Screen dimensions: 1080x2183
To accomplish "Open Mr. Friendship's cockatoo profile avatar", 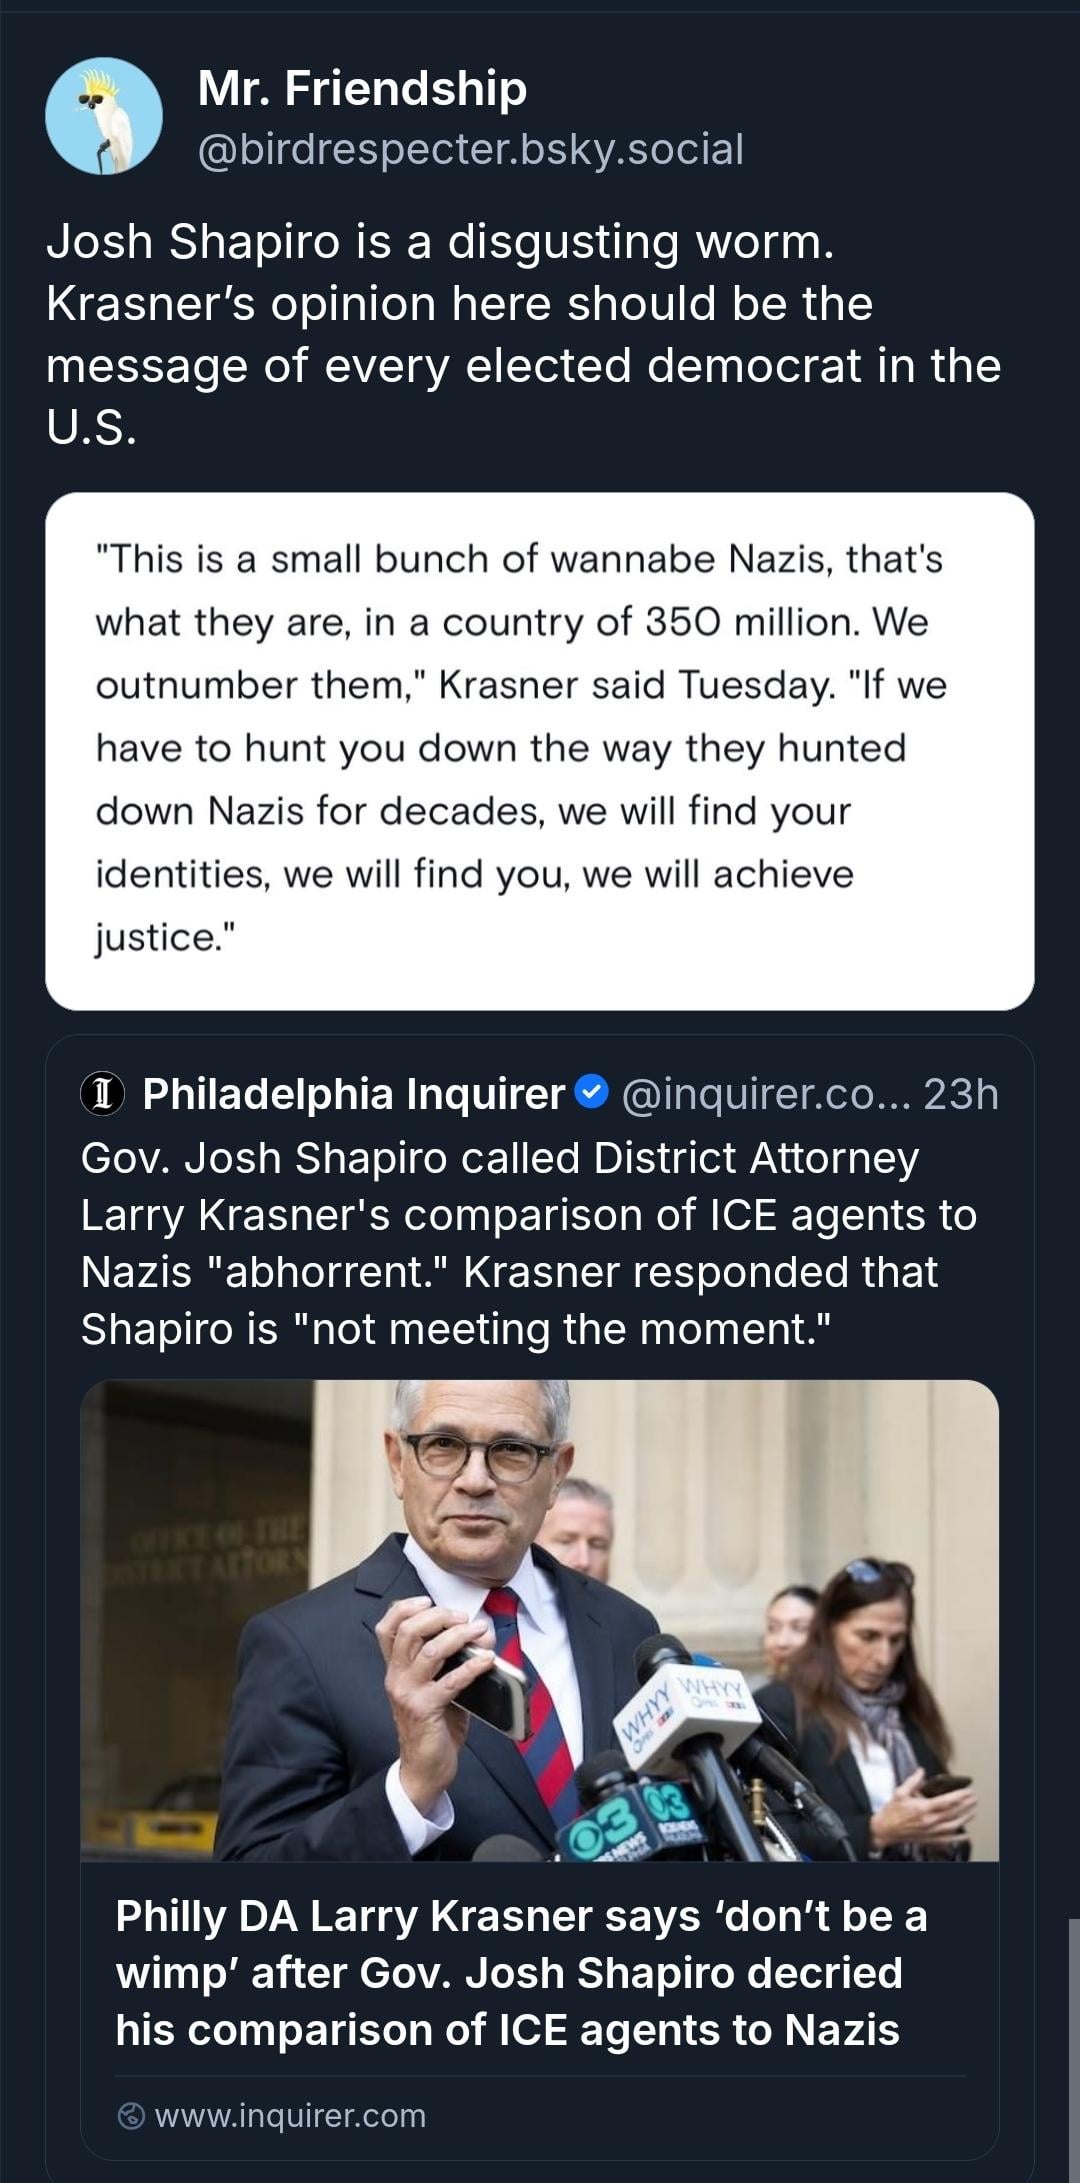I will point(104,116).
